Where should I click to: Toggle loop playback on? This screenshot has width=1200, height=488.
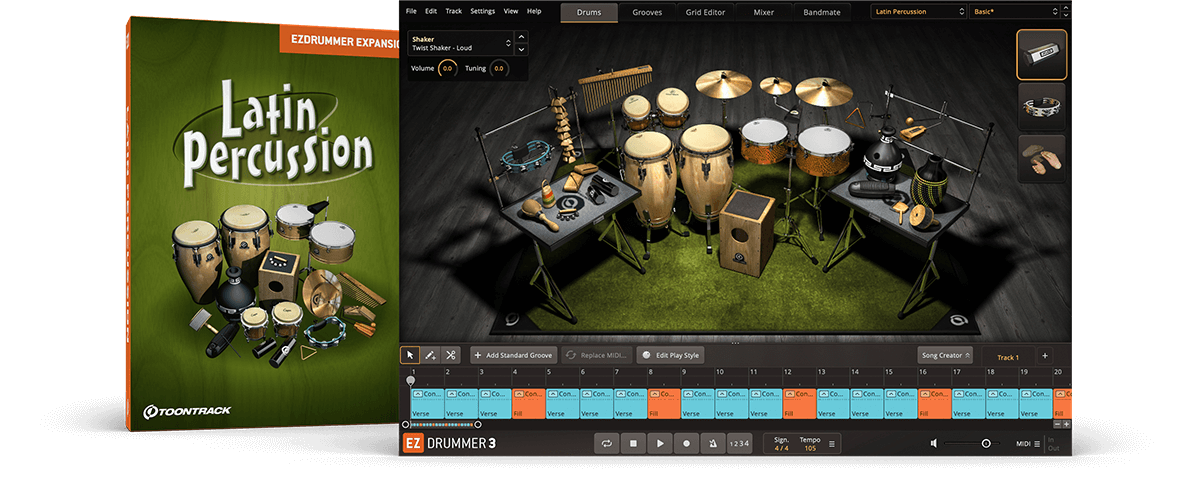[606, 443]
